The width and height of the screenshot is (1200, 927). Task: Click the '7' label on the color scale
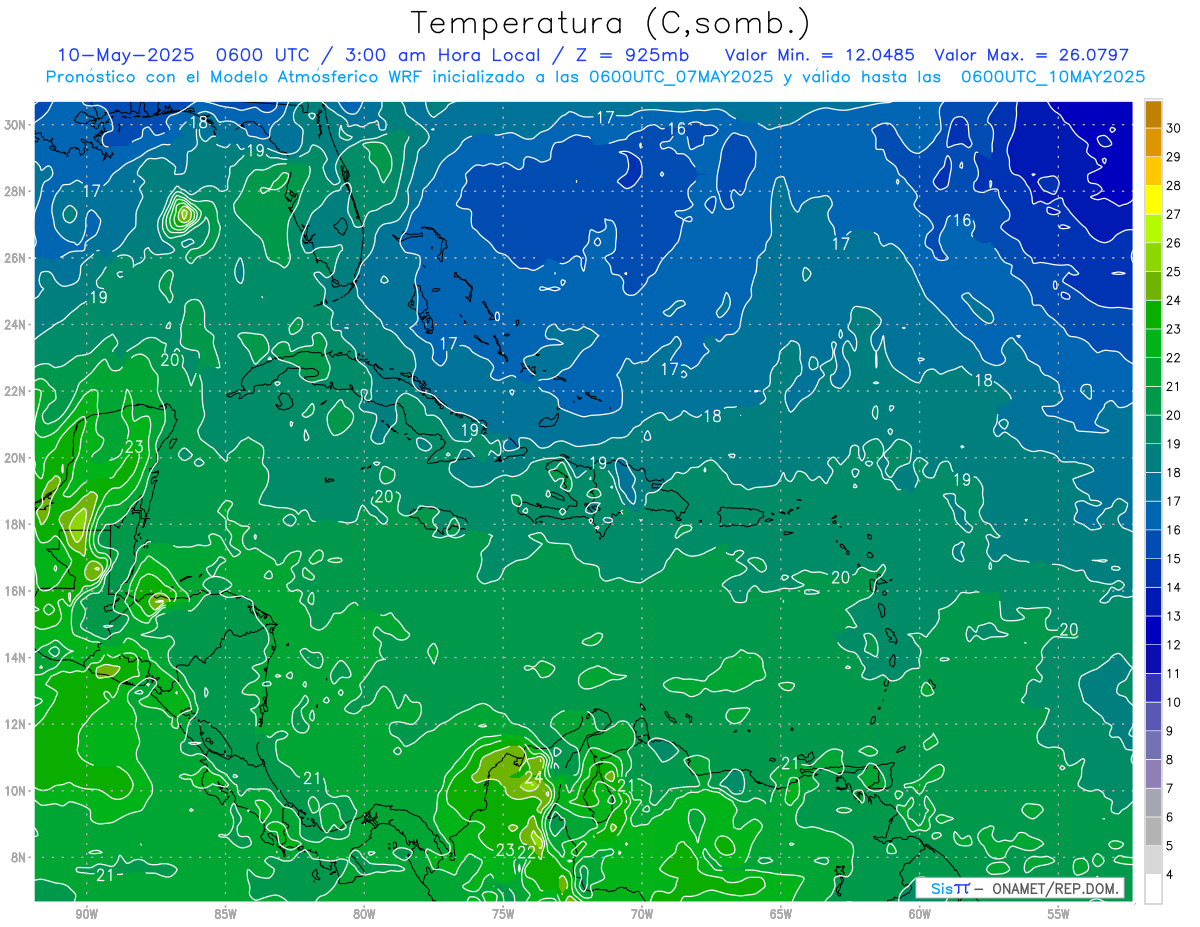[x=1170, y=789]
